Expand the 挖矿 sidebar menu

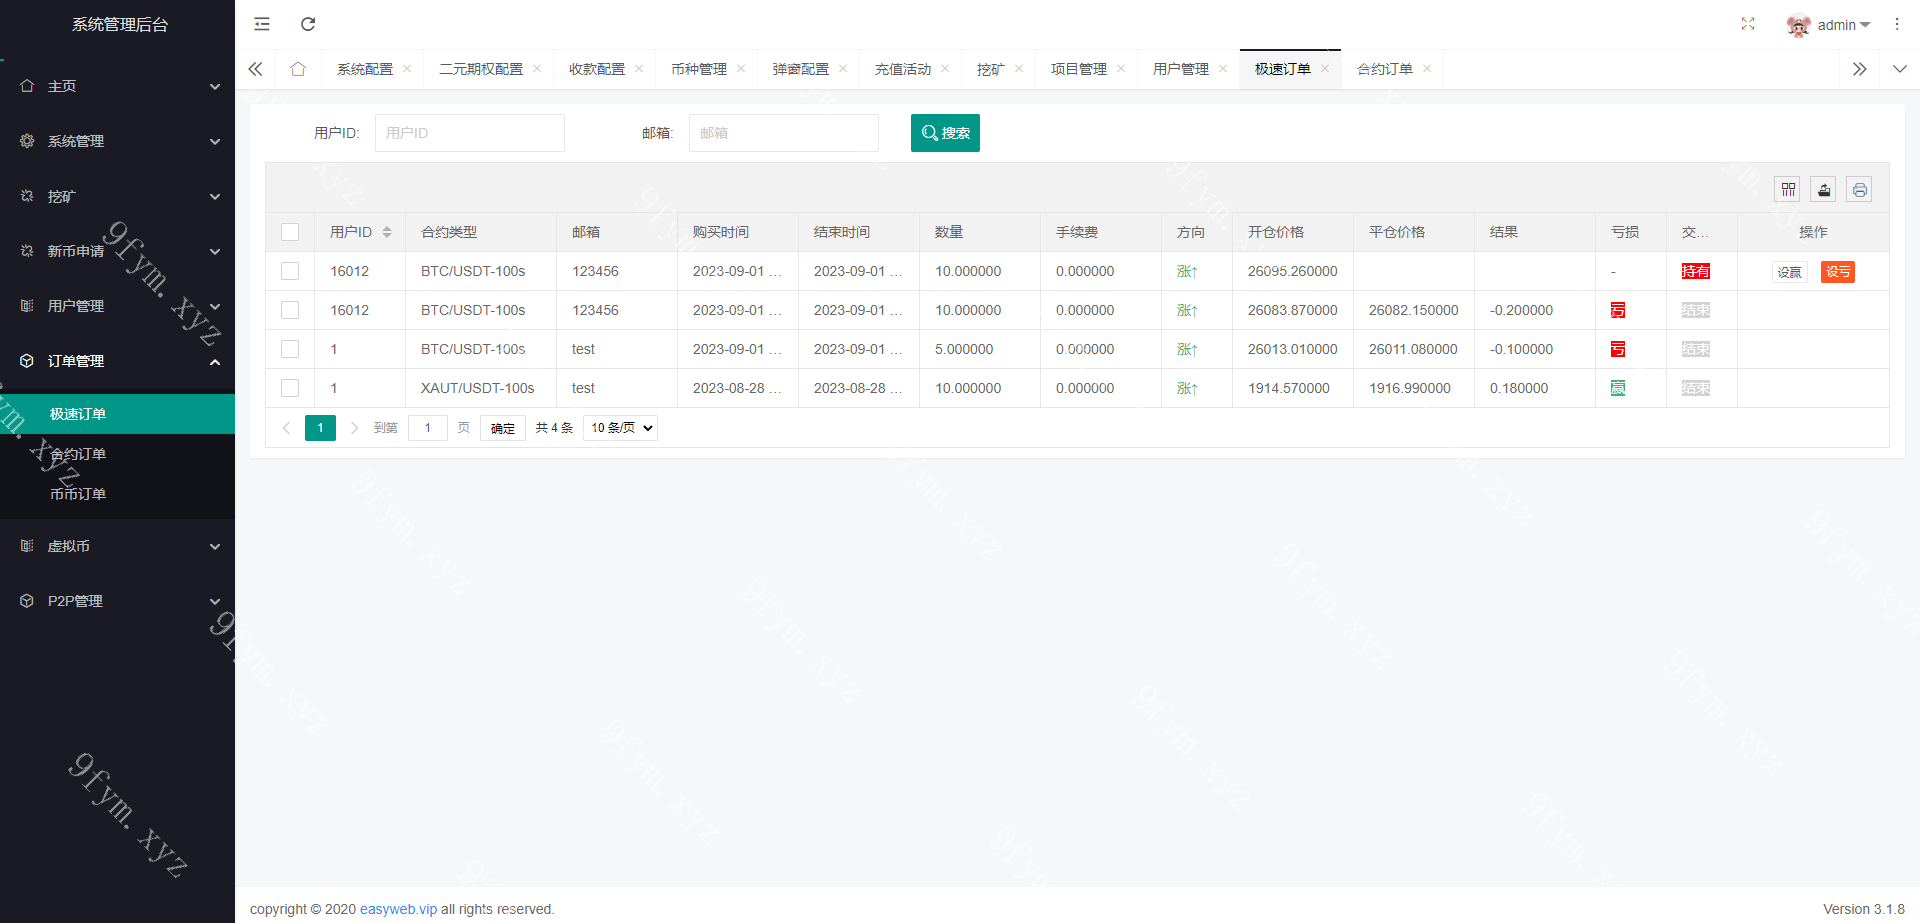(117, 196)
